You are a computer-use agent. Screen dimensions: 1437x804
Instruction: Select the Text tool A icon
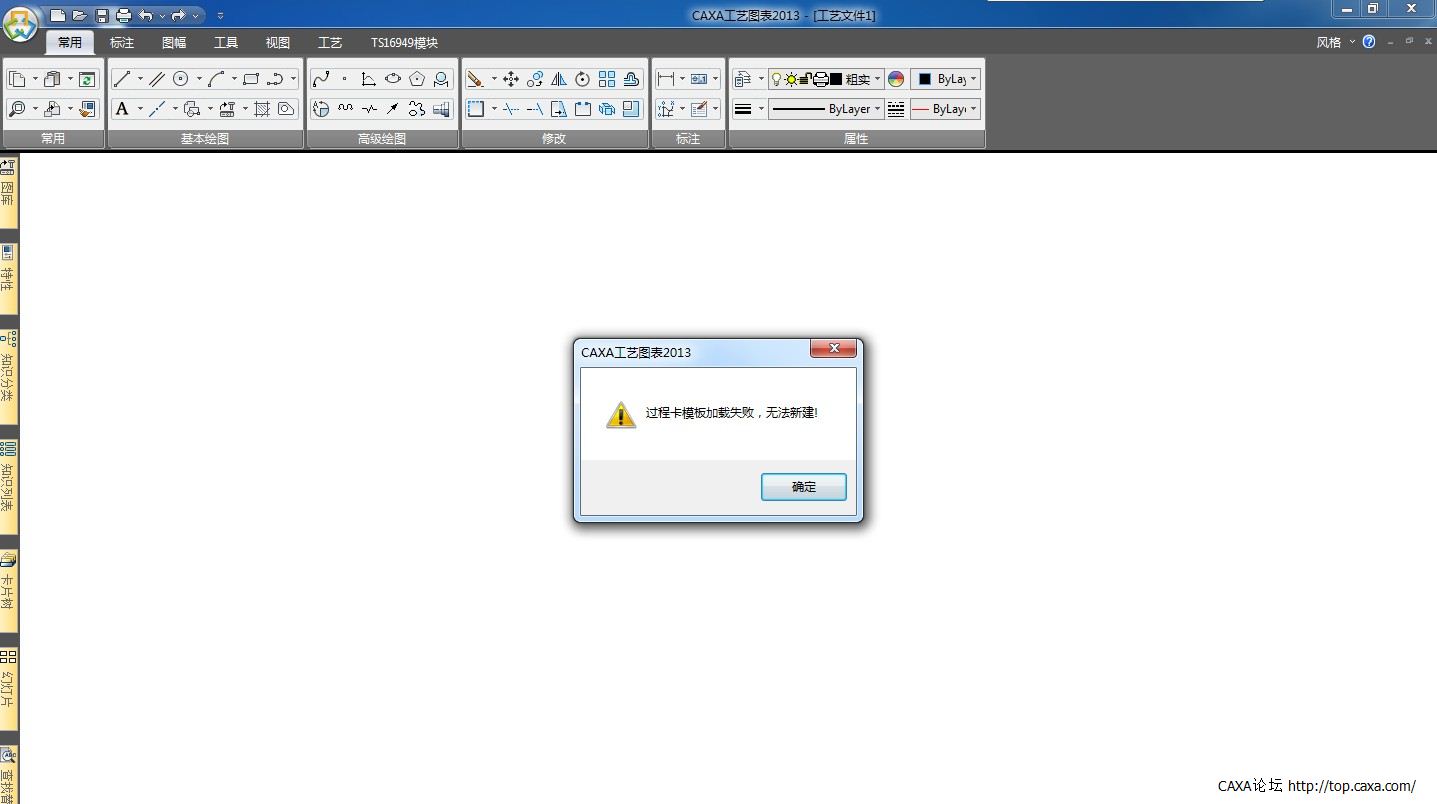(x=122, y=109)
